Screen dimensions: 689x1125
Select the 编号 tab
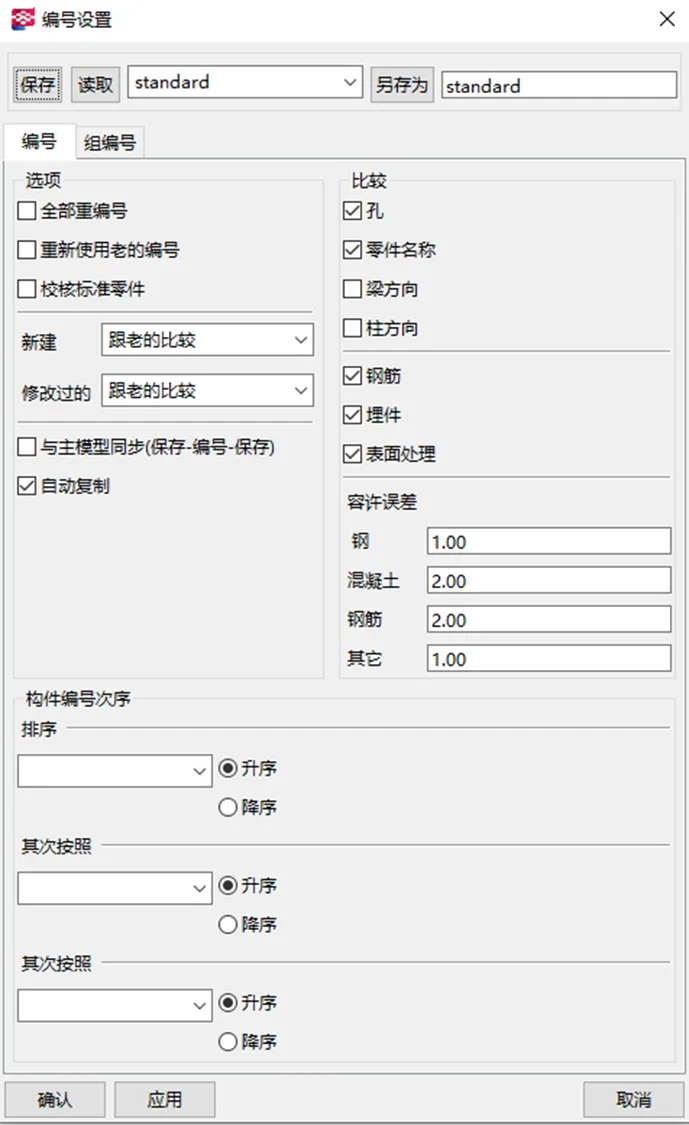[x=39, y=142]
